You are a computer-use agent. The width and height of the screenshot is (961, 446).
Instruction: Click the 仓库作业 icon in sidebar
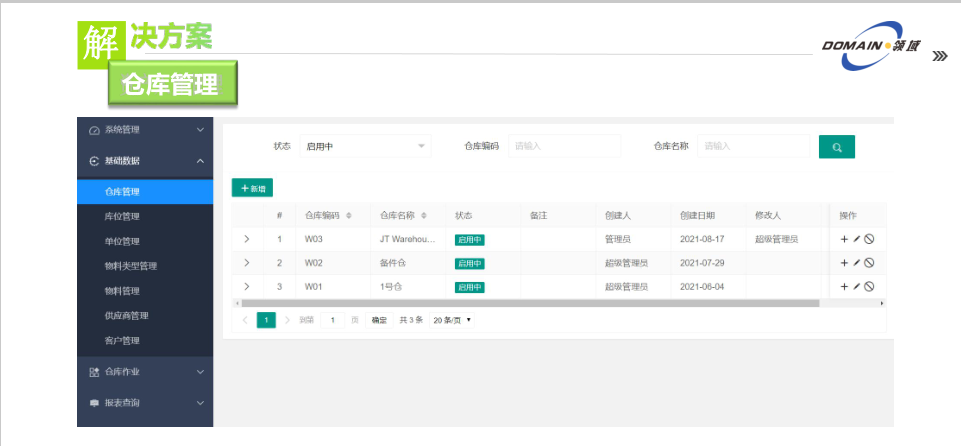(94, 372)
